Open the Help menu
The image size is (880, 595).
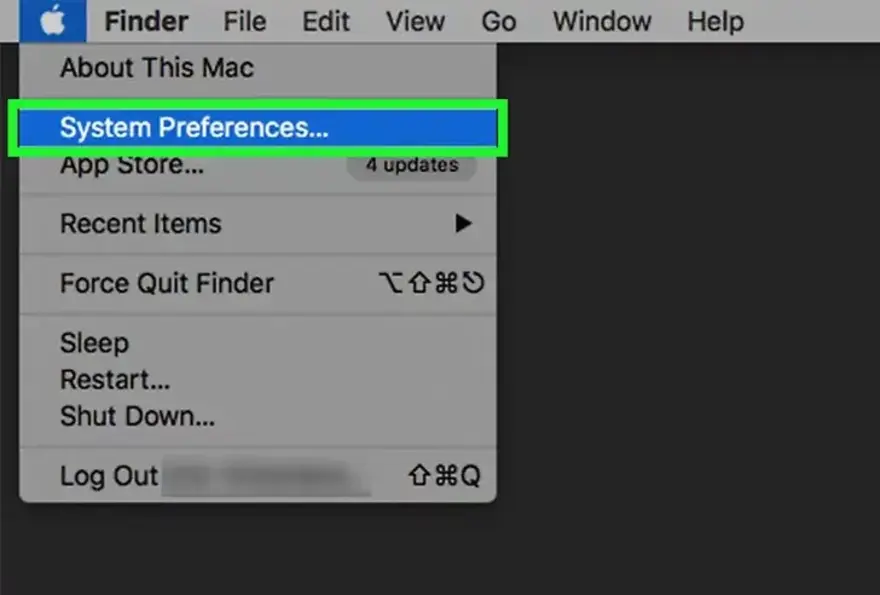coord(715,21)
